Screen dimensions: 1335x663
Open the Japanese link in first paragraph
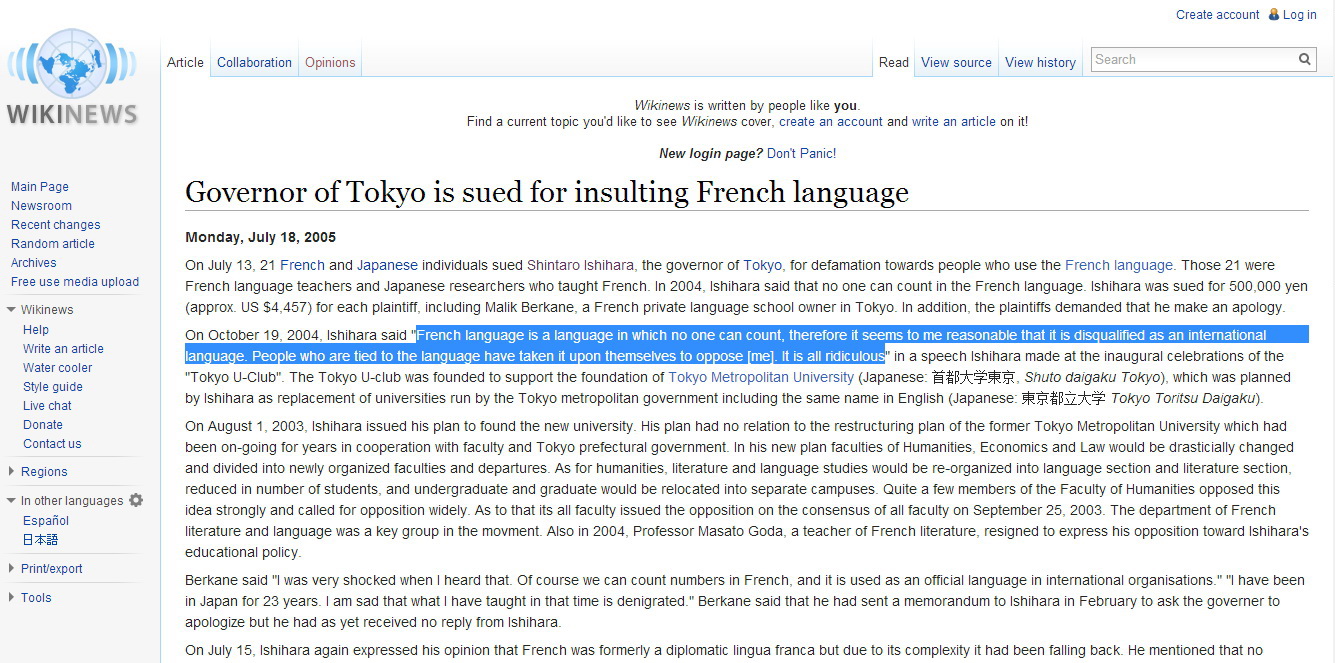pos(387,266)
